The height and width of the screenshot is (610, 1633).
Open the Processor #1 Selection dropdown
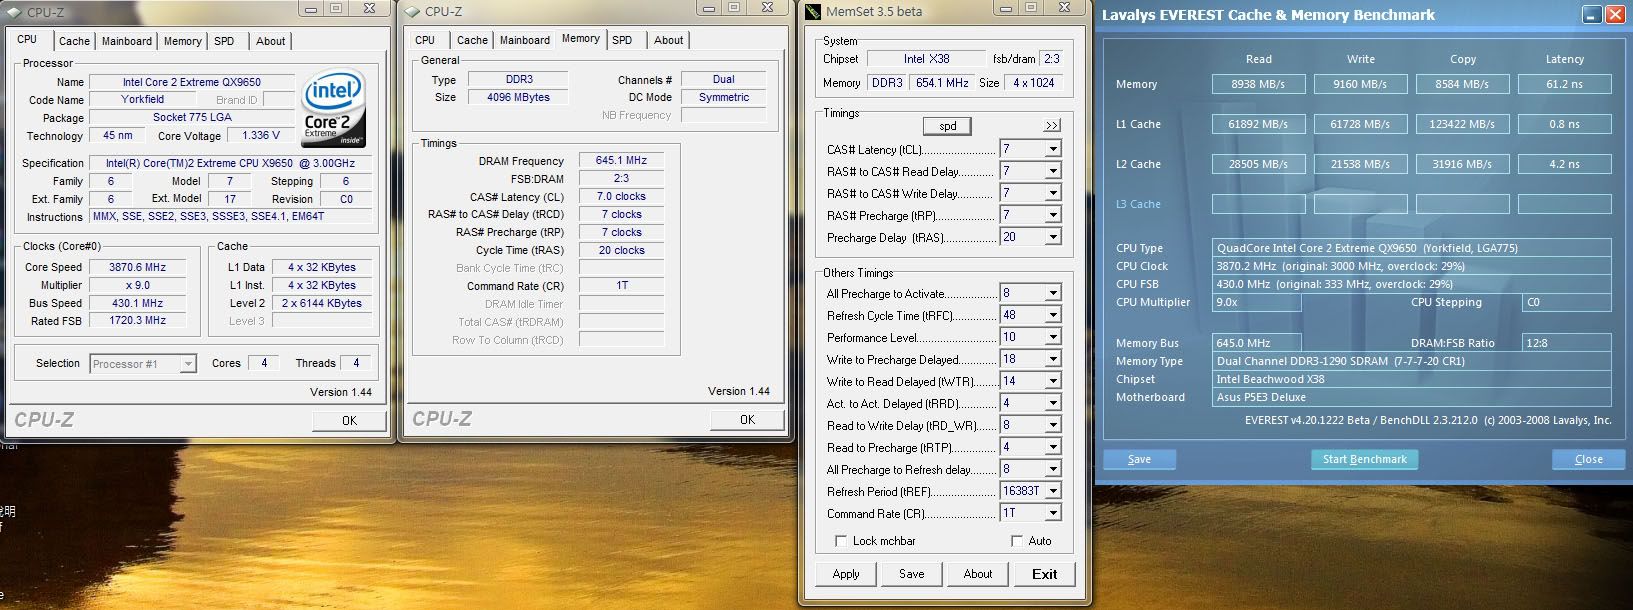(x=188, y=364)
